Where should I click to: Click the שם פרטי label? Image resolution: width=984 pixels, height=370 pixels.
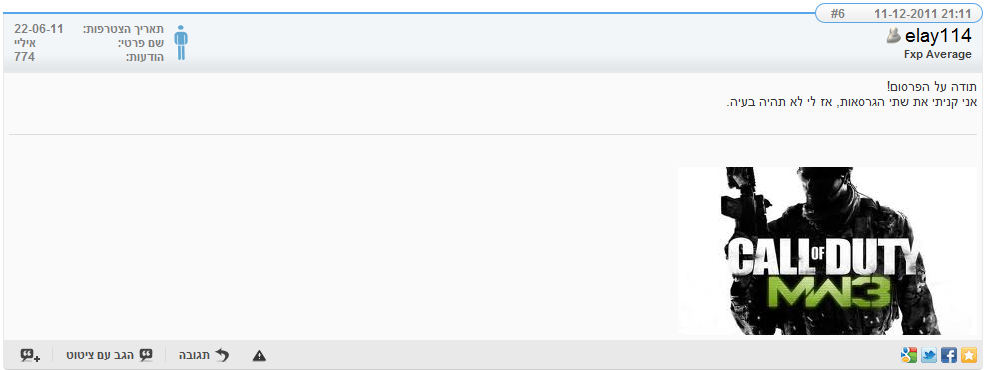[x=141, y=43]
